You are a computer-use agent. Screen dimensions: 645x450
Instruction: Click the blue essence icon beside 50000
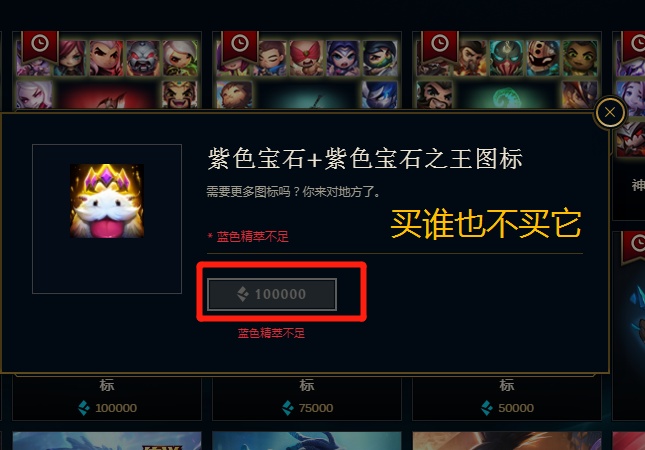click(487, 408)
